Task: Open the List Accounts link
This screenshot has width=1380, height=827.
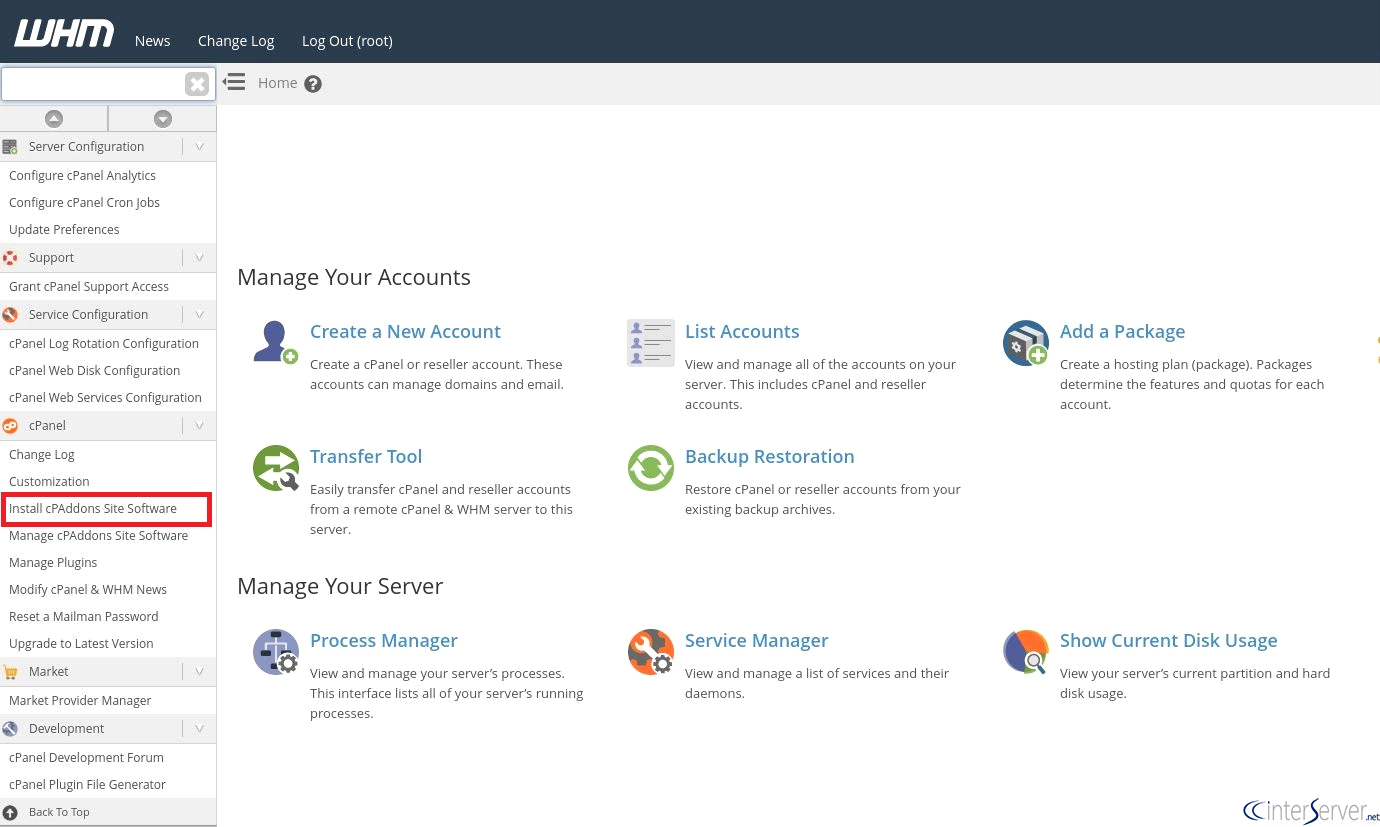Action: click(x=742, y=332)
